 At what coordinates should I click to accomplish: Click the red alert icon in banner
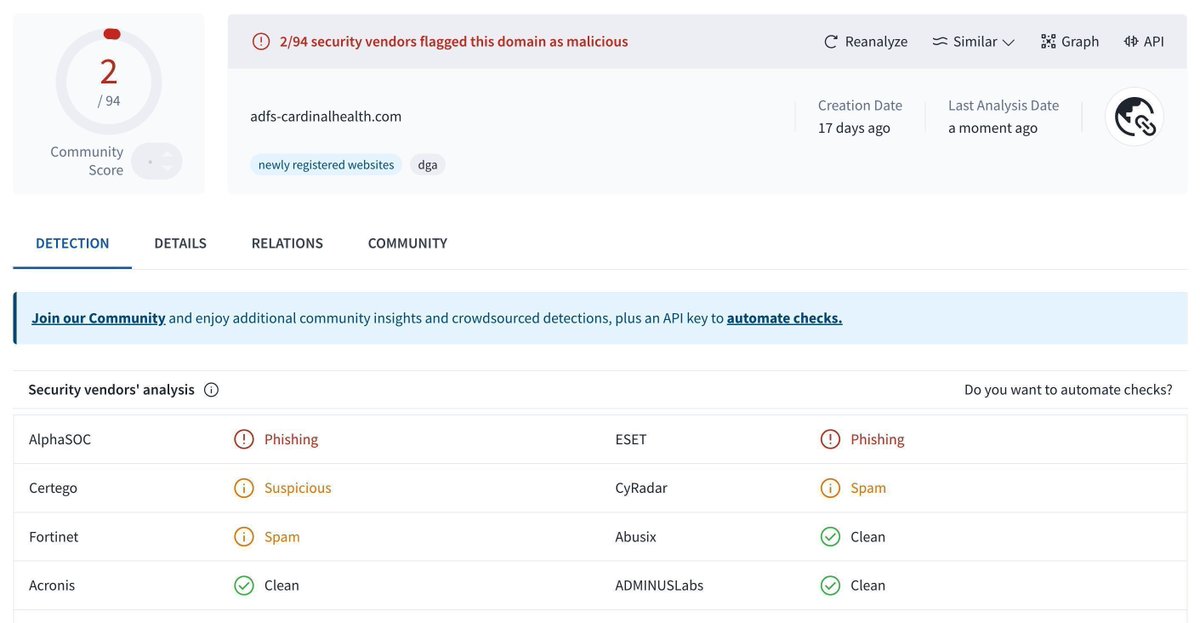pyautogui.click(x=261, y=41)
